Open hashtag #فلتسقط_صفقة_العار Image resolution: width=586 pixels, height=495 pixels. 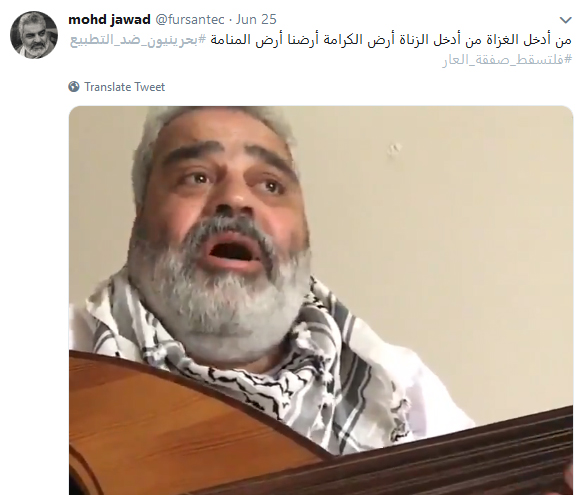click(507, 59)
